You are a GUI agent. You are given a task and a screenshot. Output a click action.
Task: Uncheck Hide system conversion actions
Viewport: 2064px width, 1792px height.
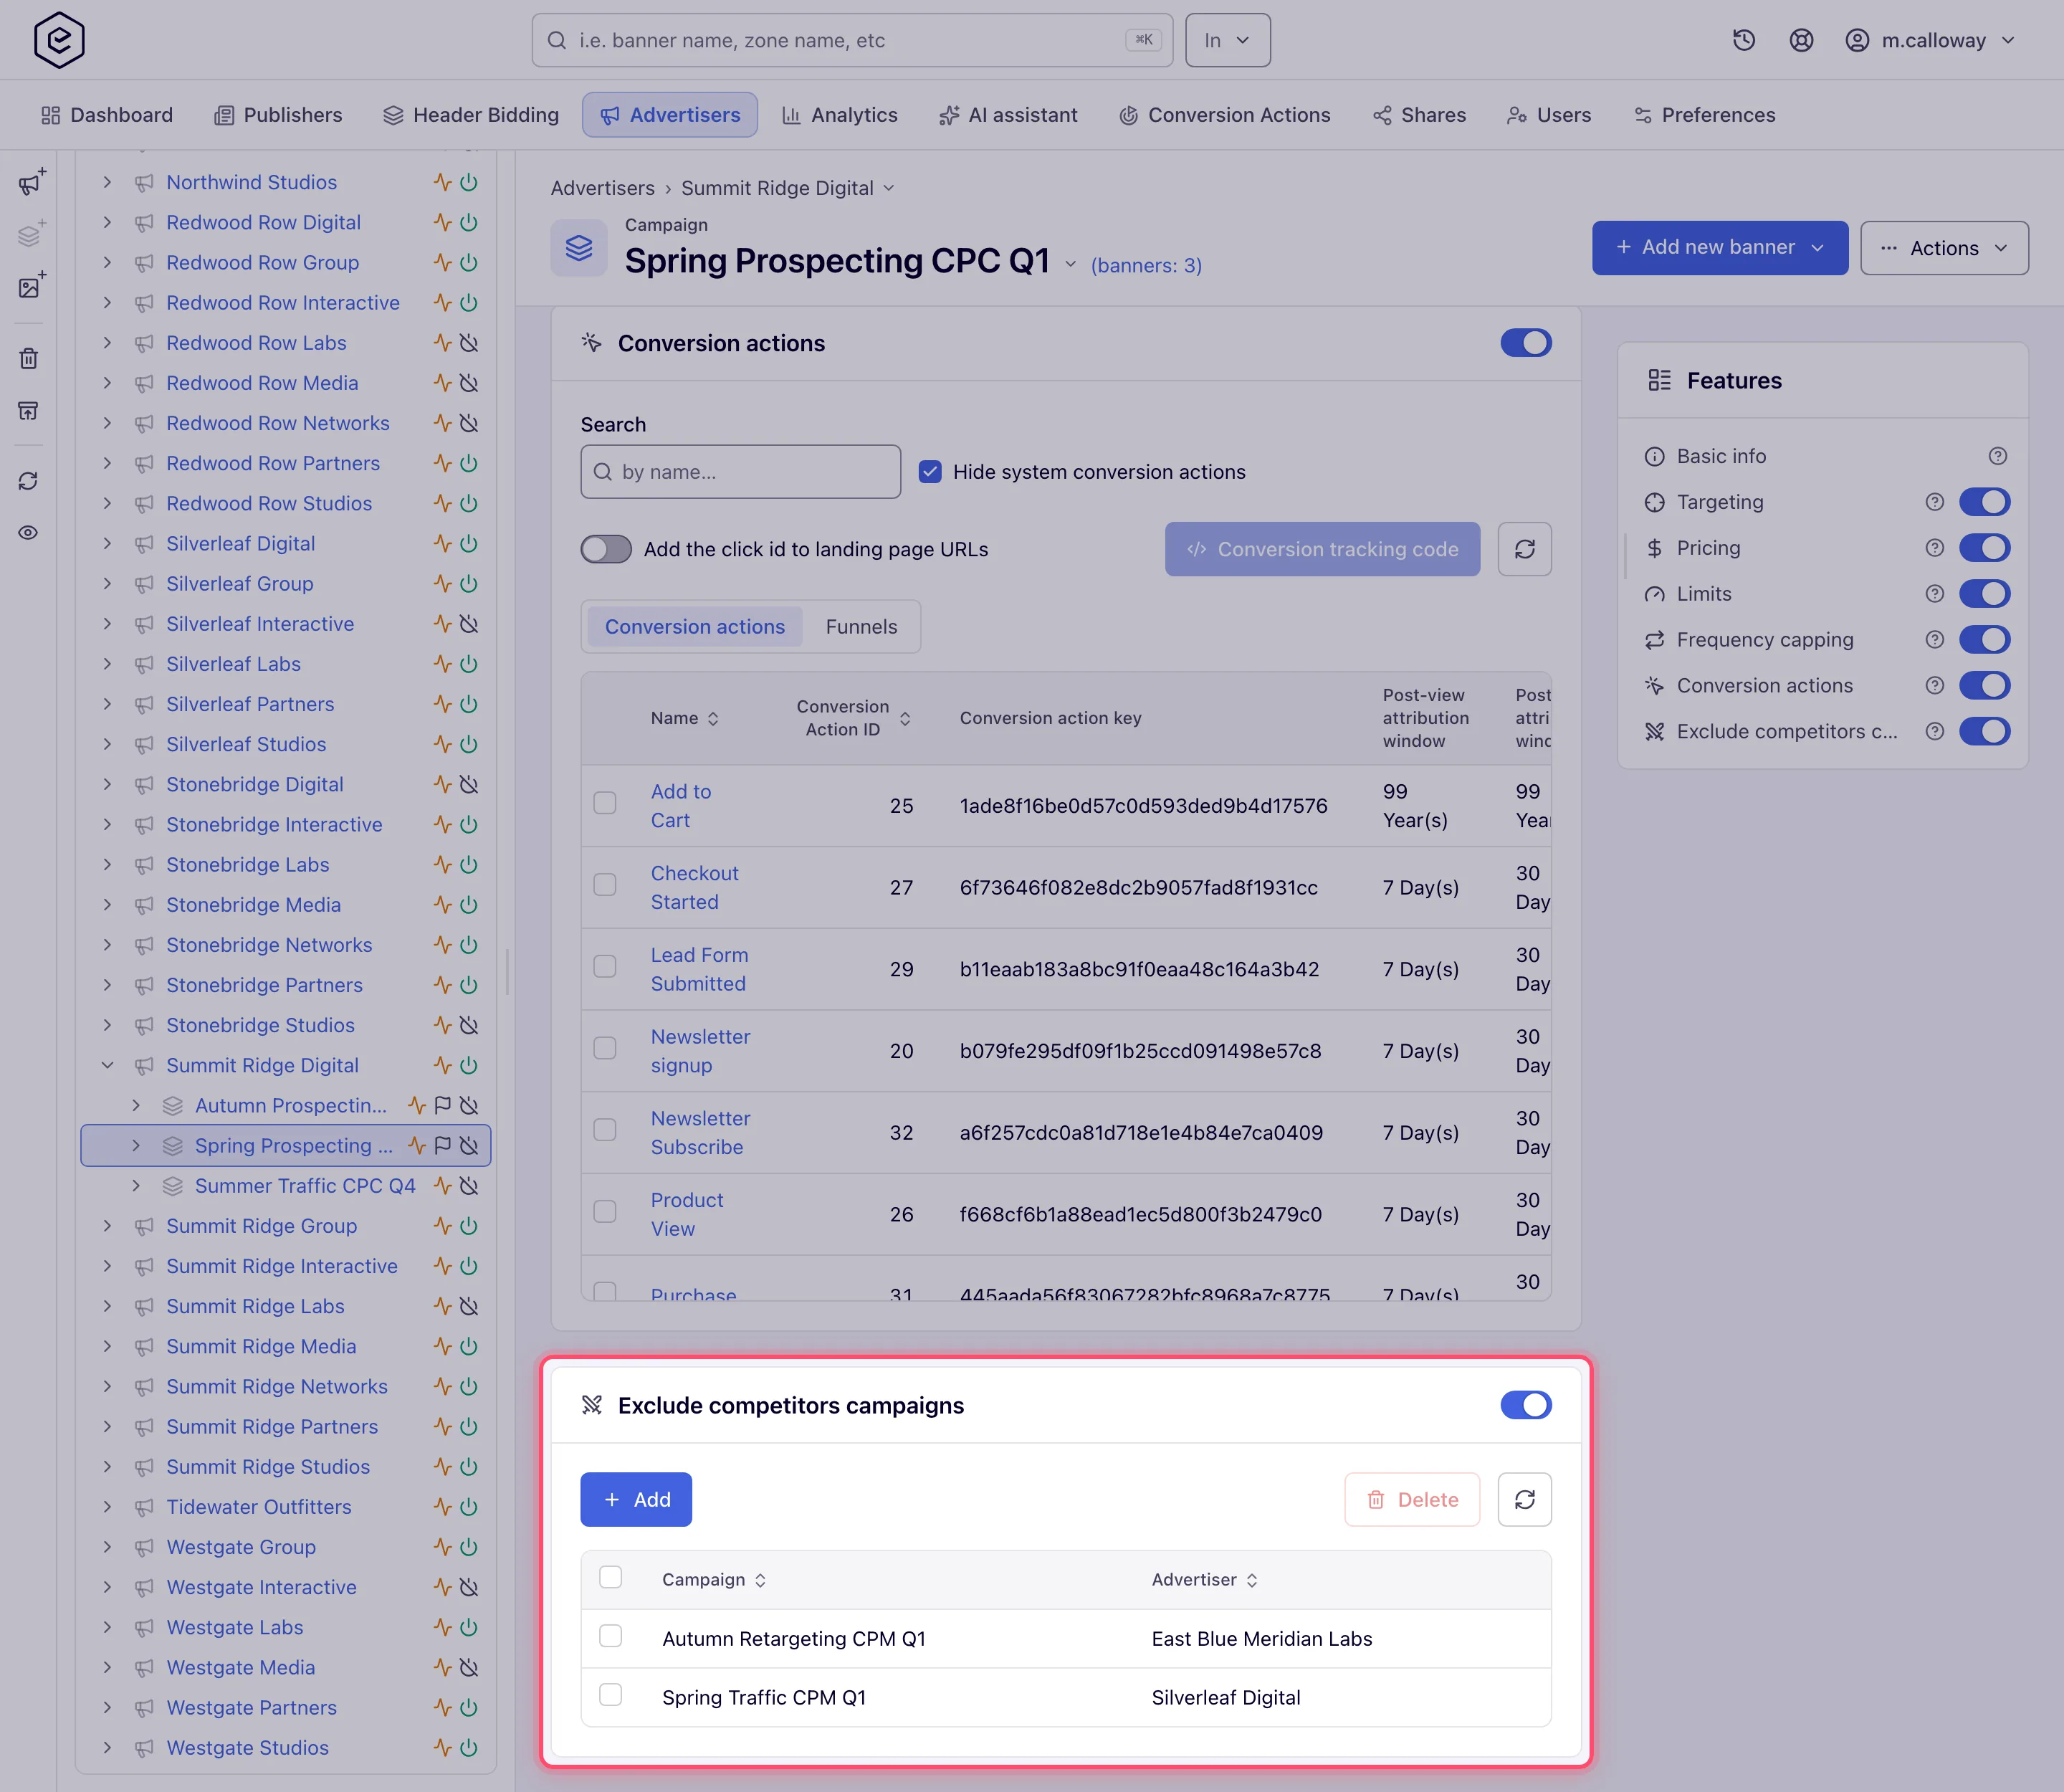[x=930, y=472]
